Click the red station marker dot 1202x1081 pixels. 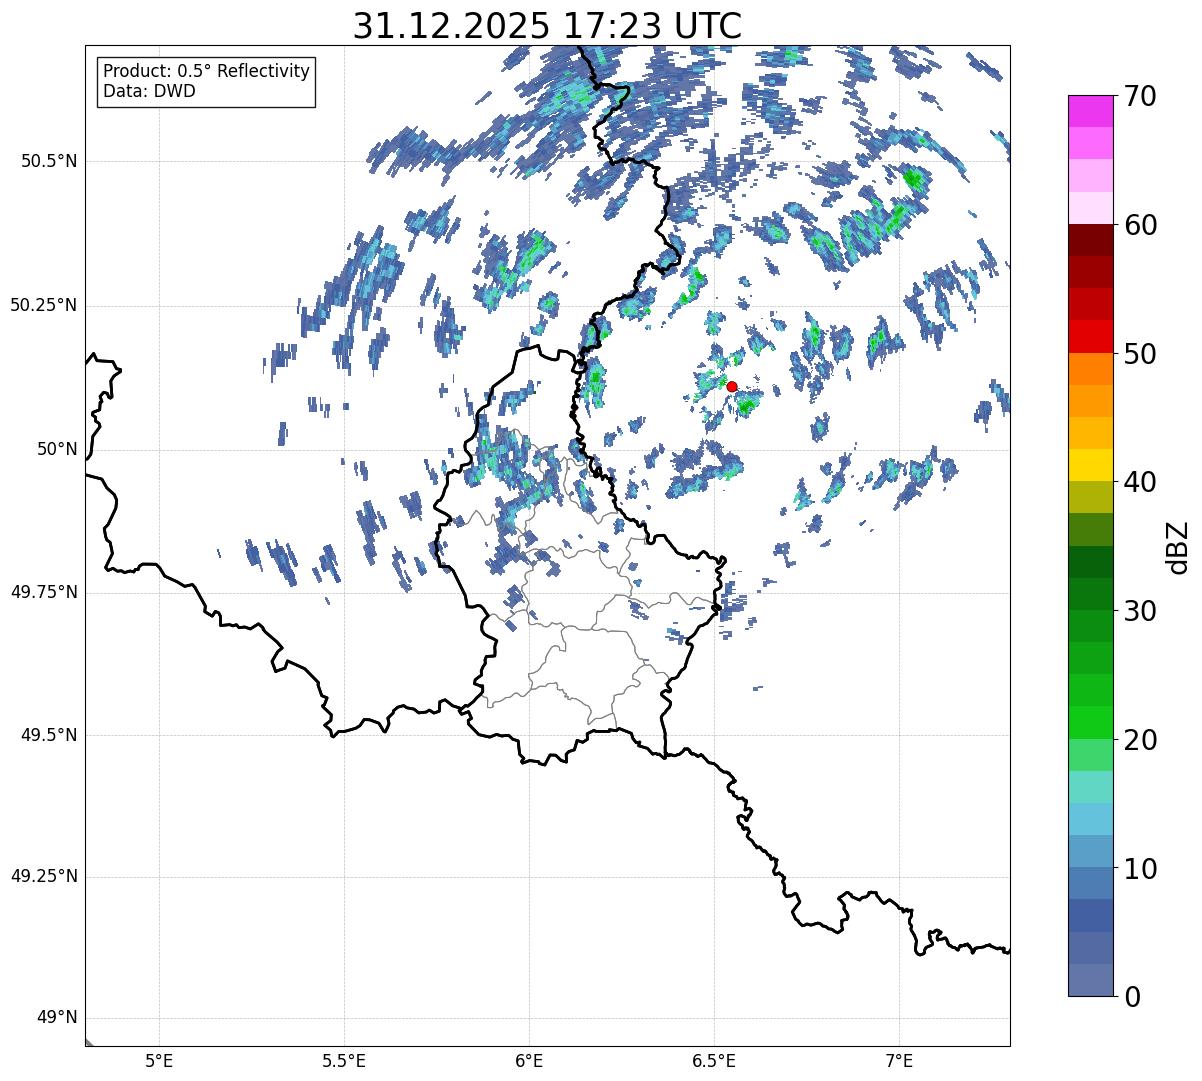pyautogui.click(x=732, y=386)
